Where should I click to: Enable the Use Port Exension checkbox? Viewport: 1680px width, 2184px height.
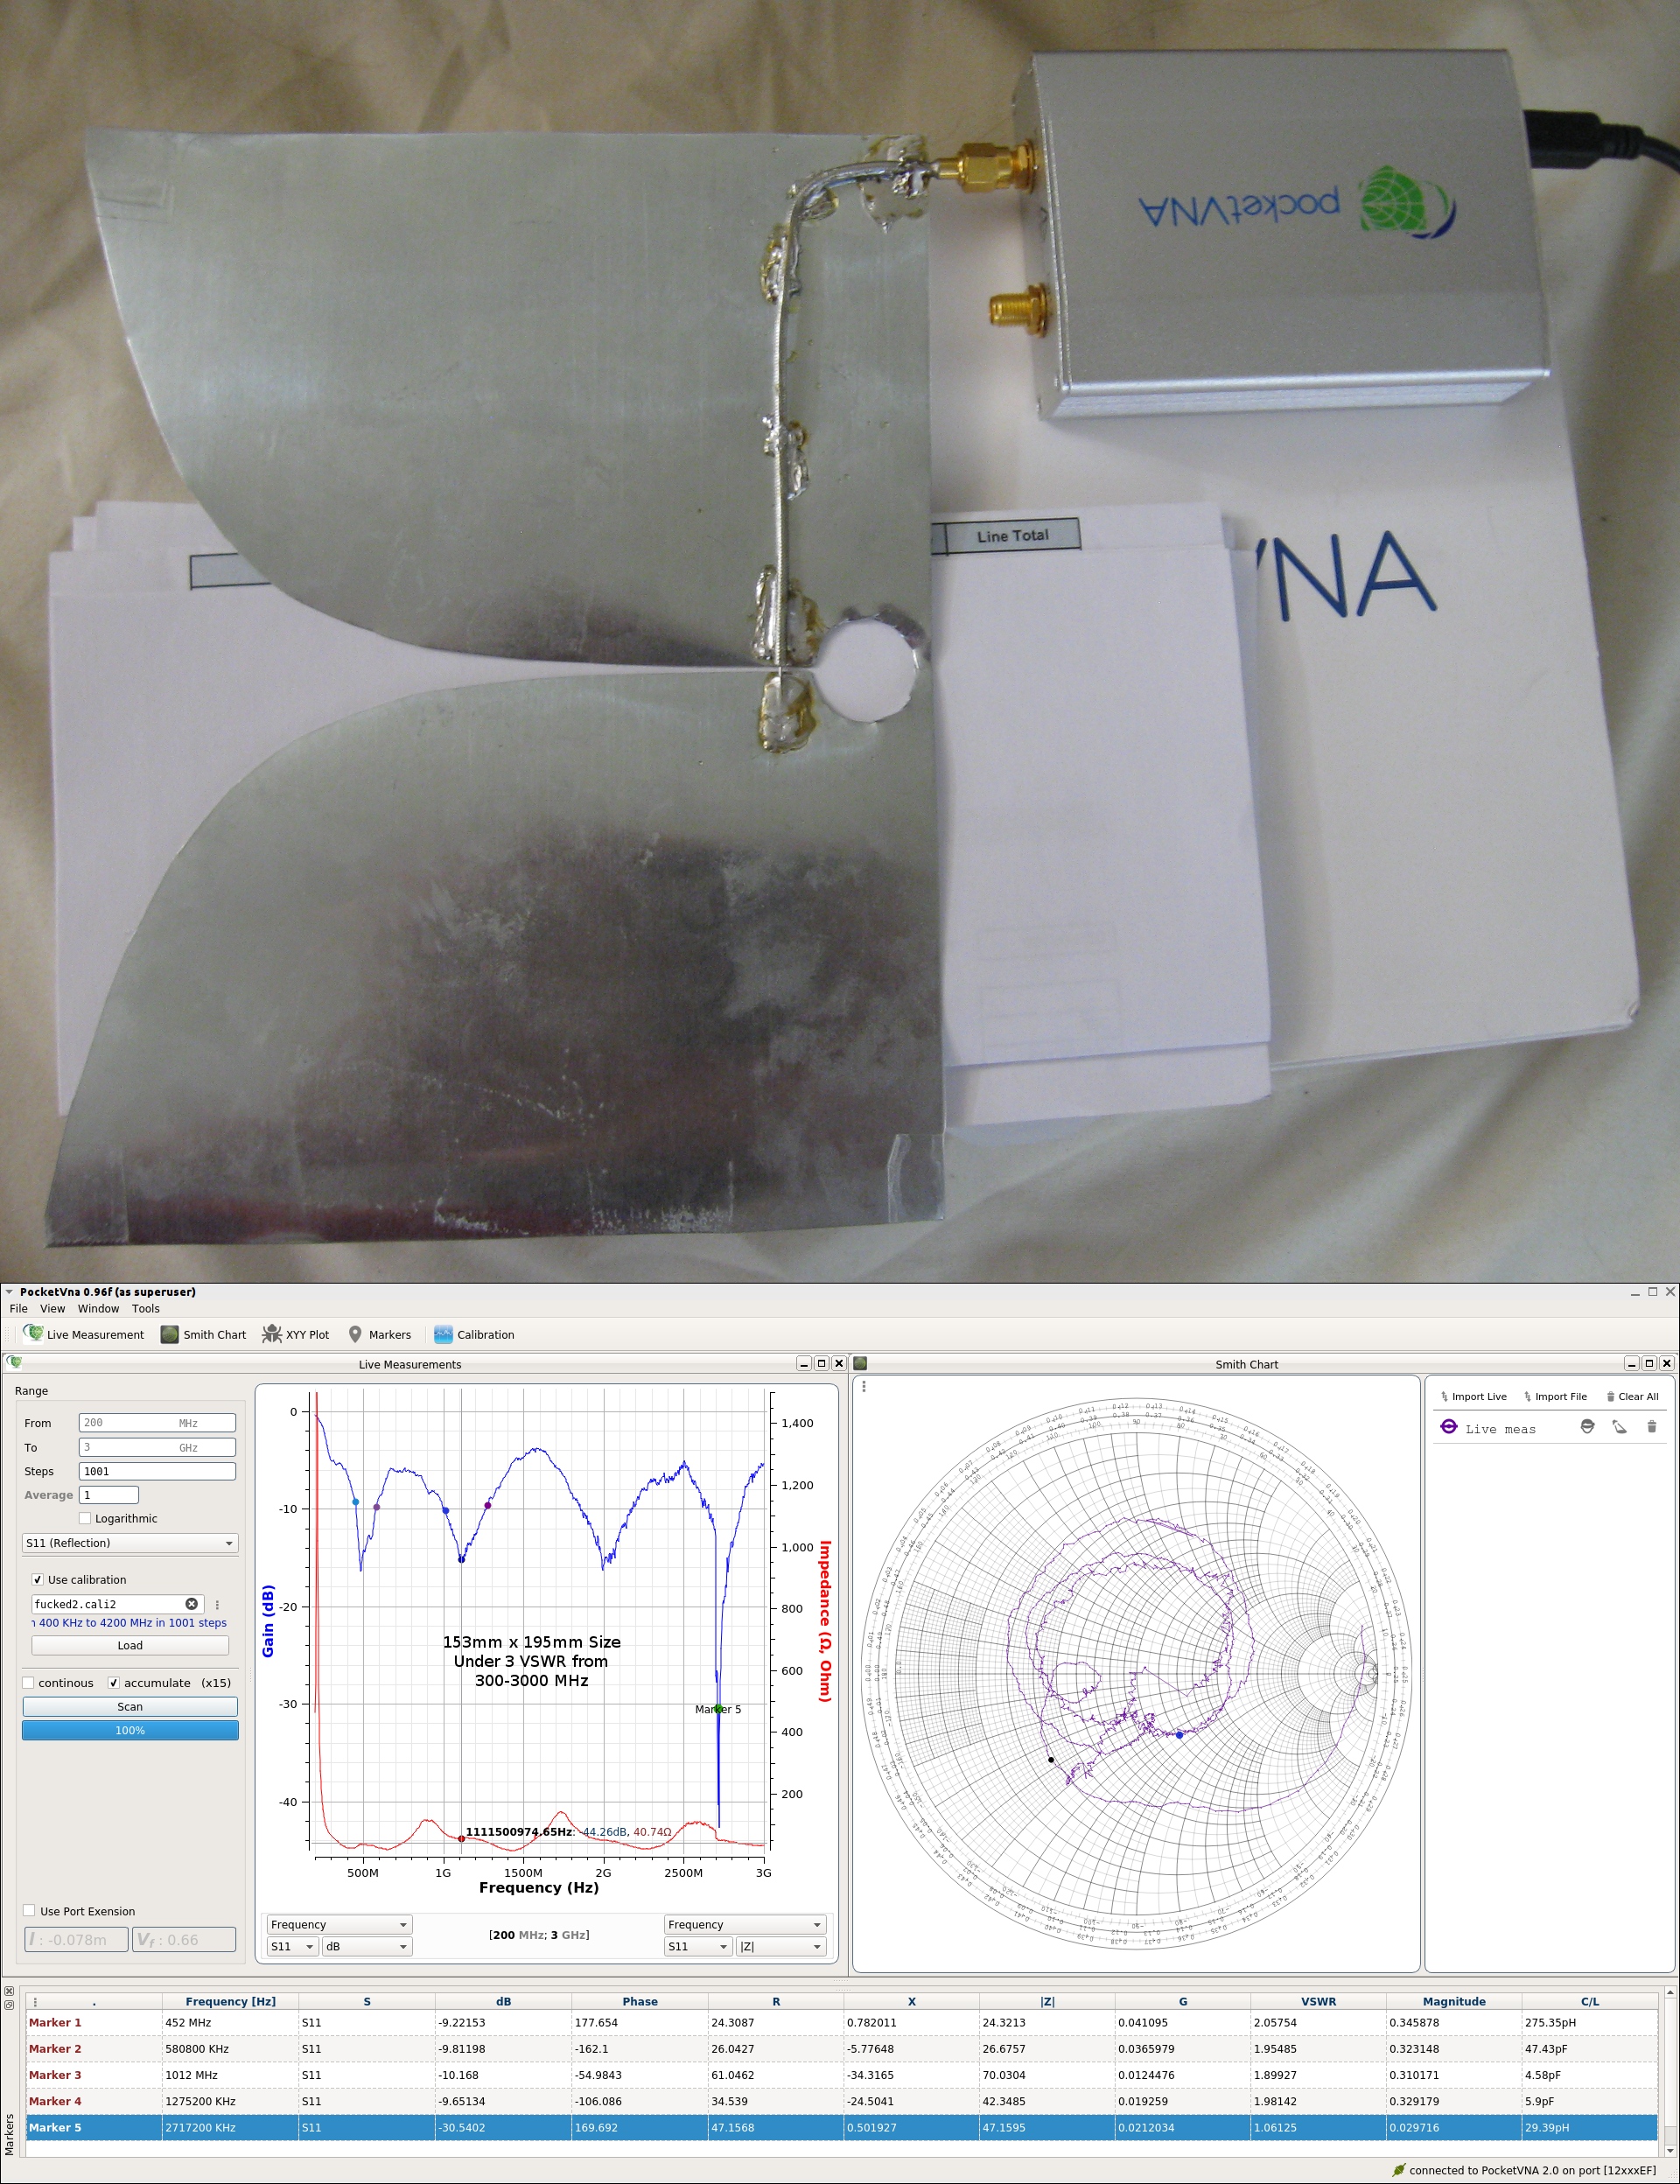click(29, 1910)
